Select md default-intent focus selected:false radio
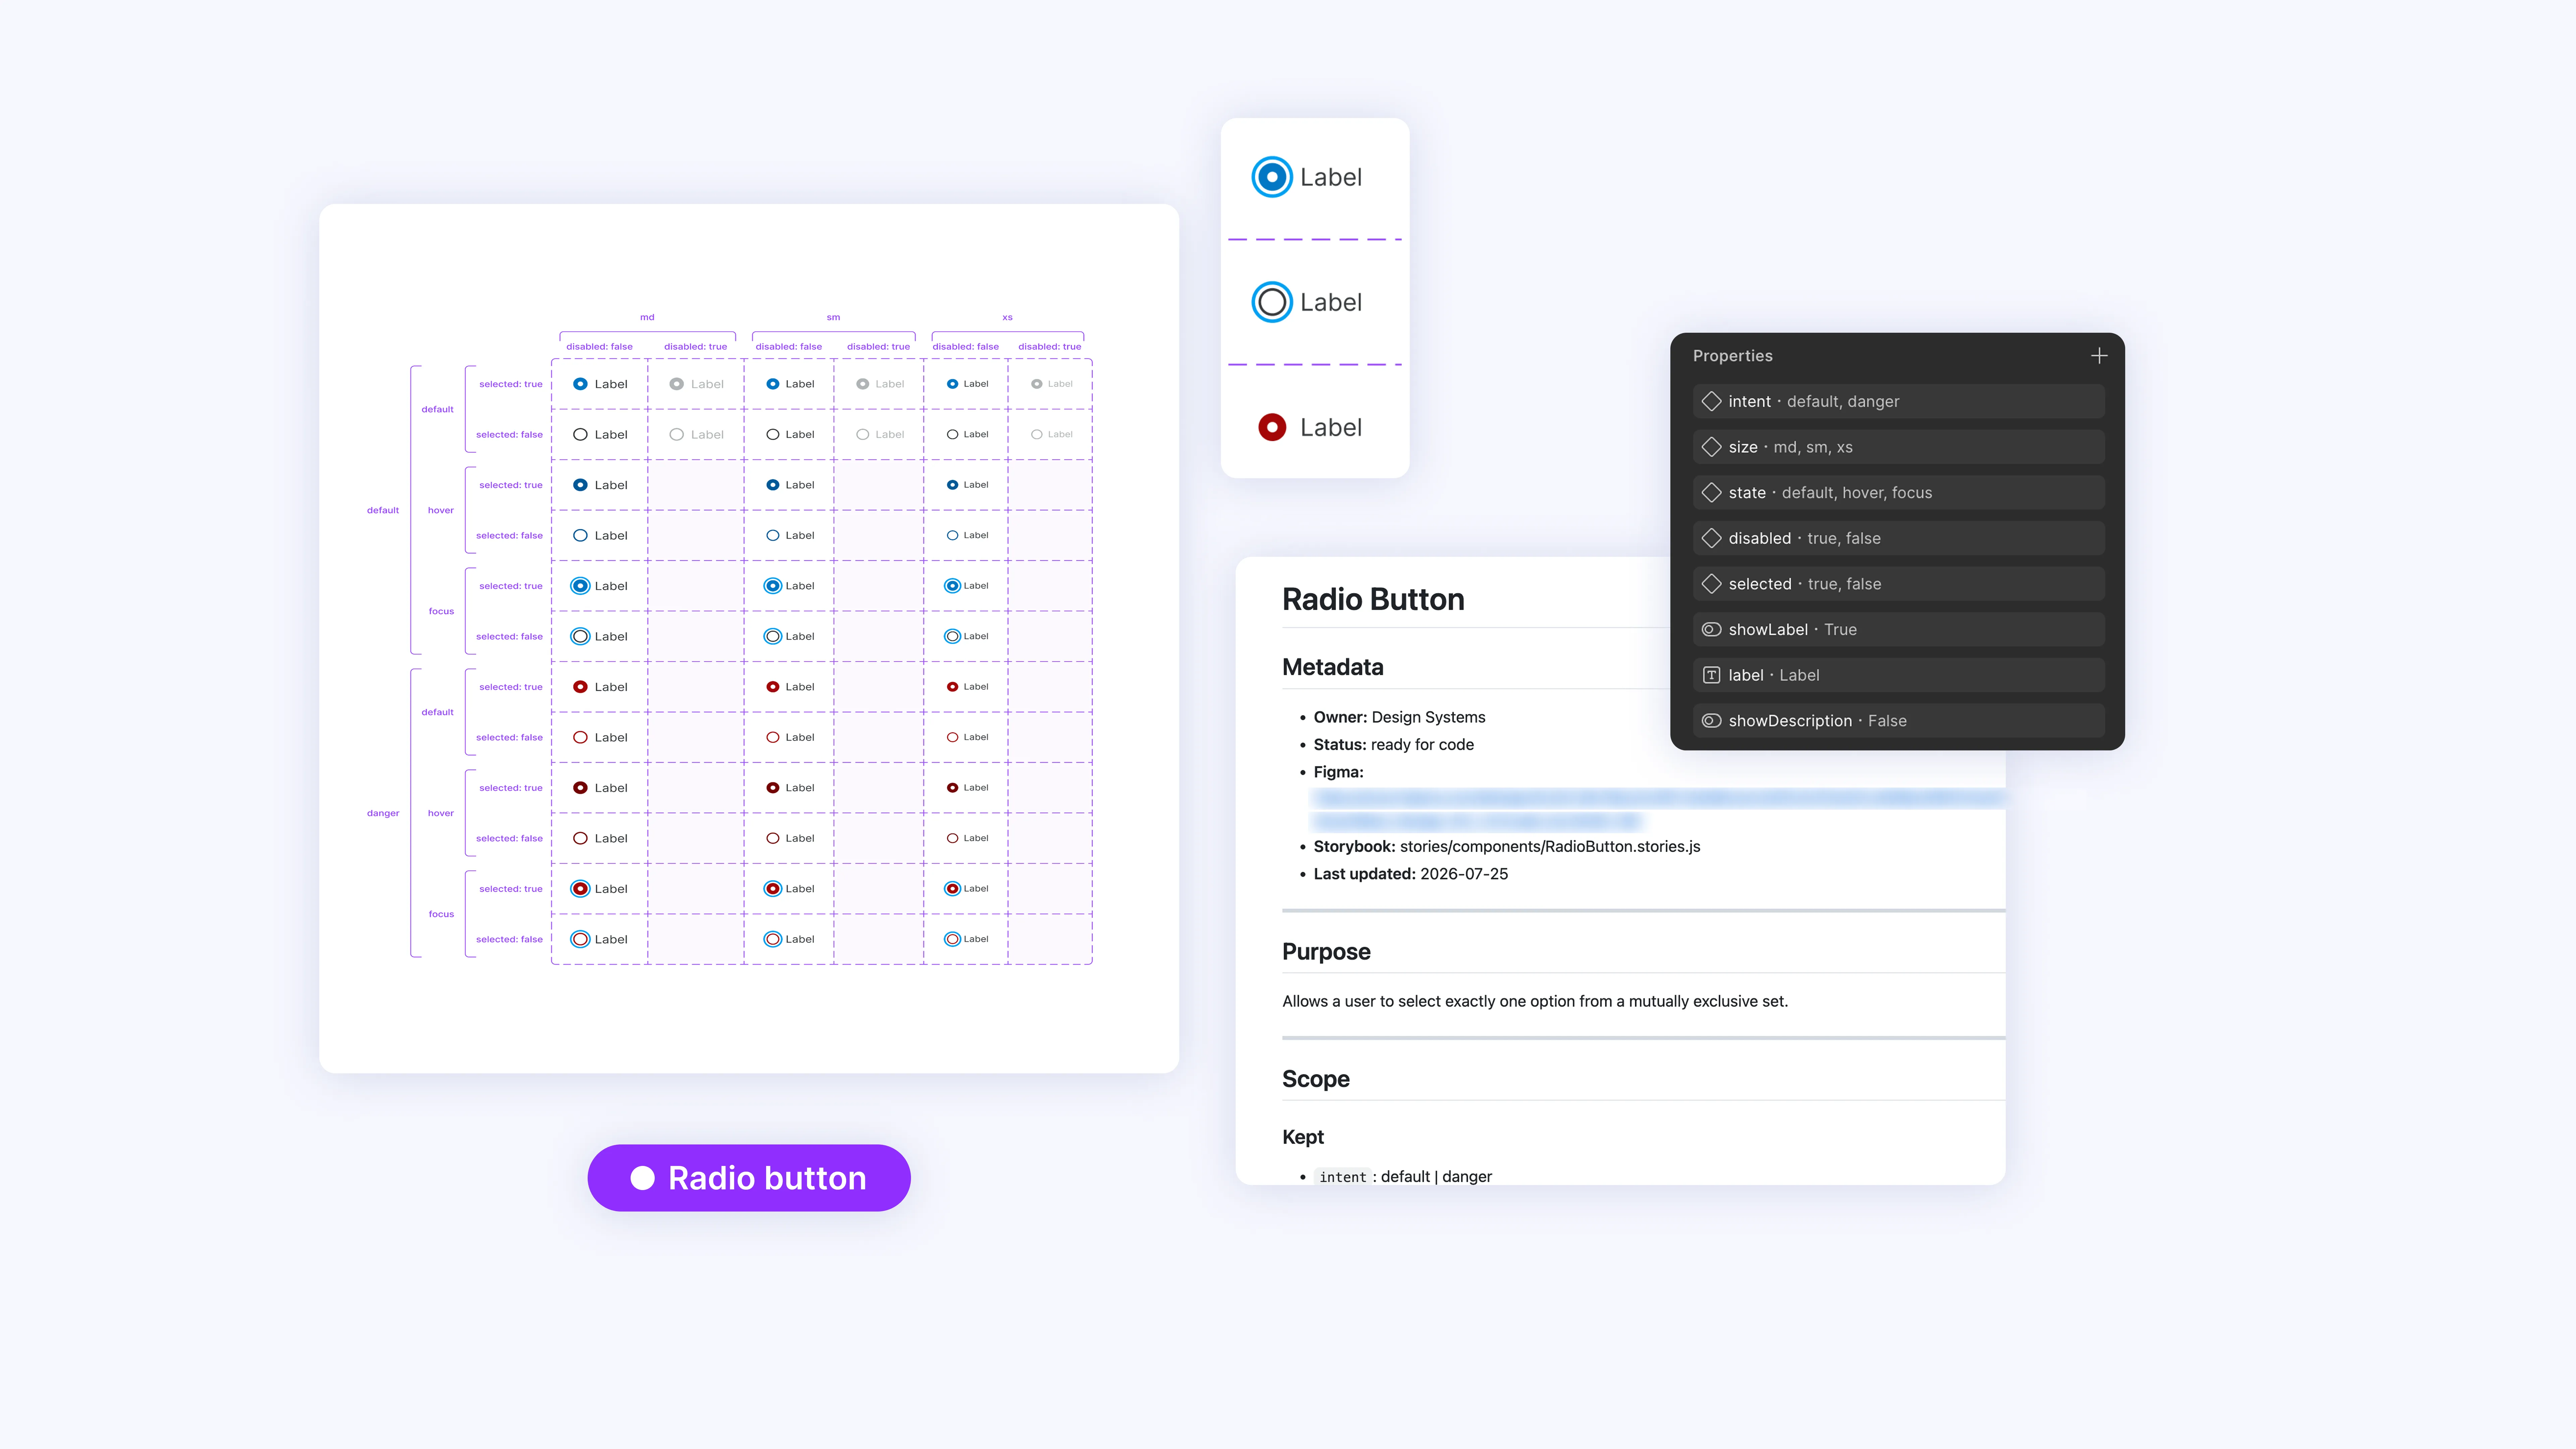 point(580,636)
